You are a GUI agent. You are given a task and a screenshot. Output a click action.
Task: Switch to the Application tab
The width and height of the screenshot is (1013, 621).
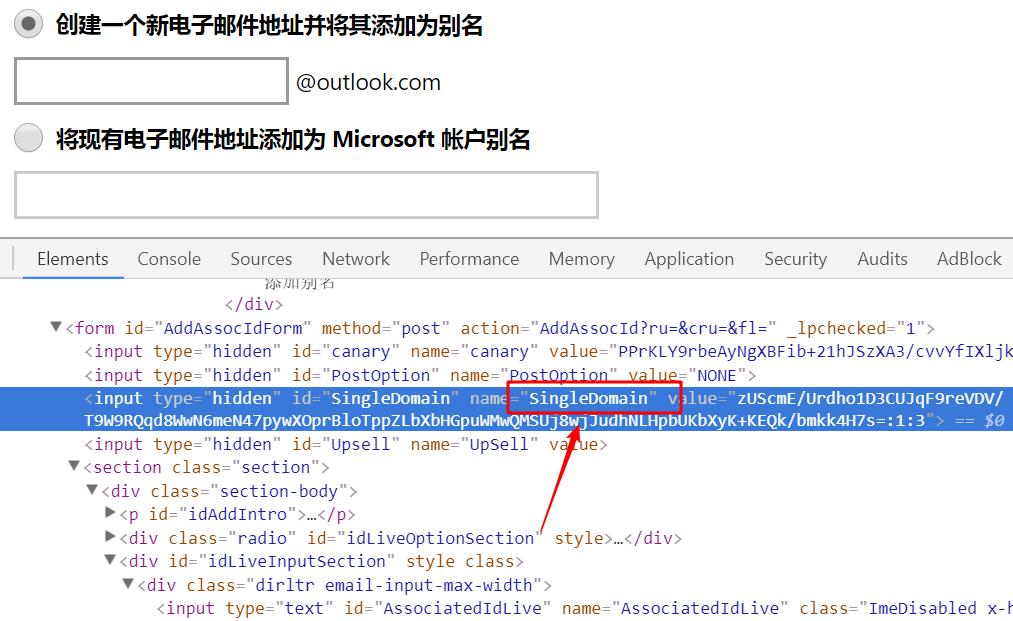[x=689, y=259]
